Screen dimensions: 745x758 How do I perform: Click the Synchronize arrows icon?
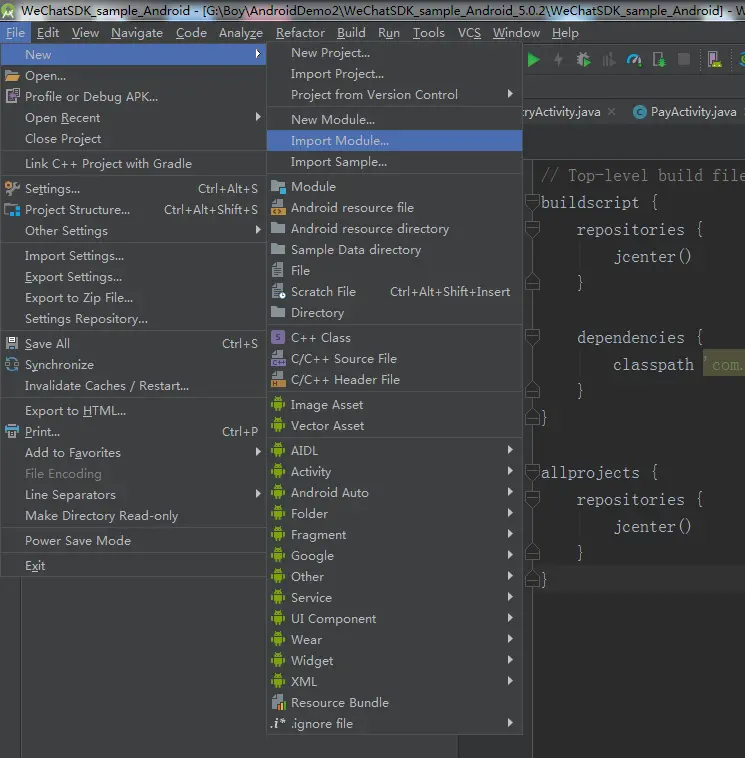[12, 364]
